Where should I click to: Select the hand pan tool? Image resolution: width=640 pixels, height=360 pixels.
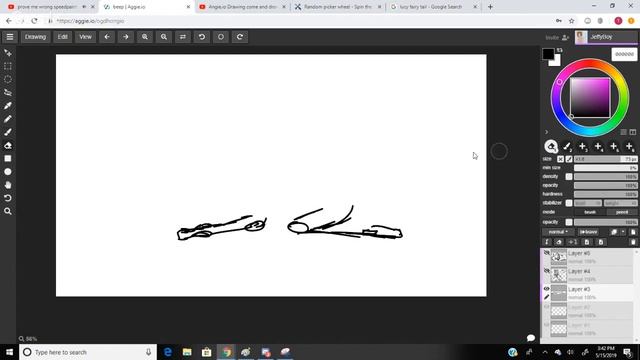(8, 185)
